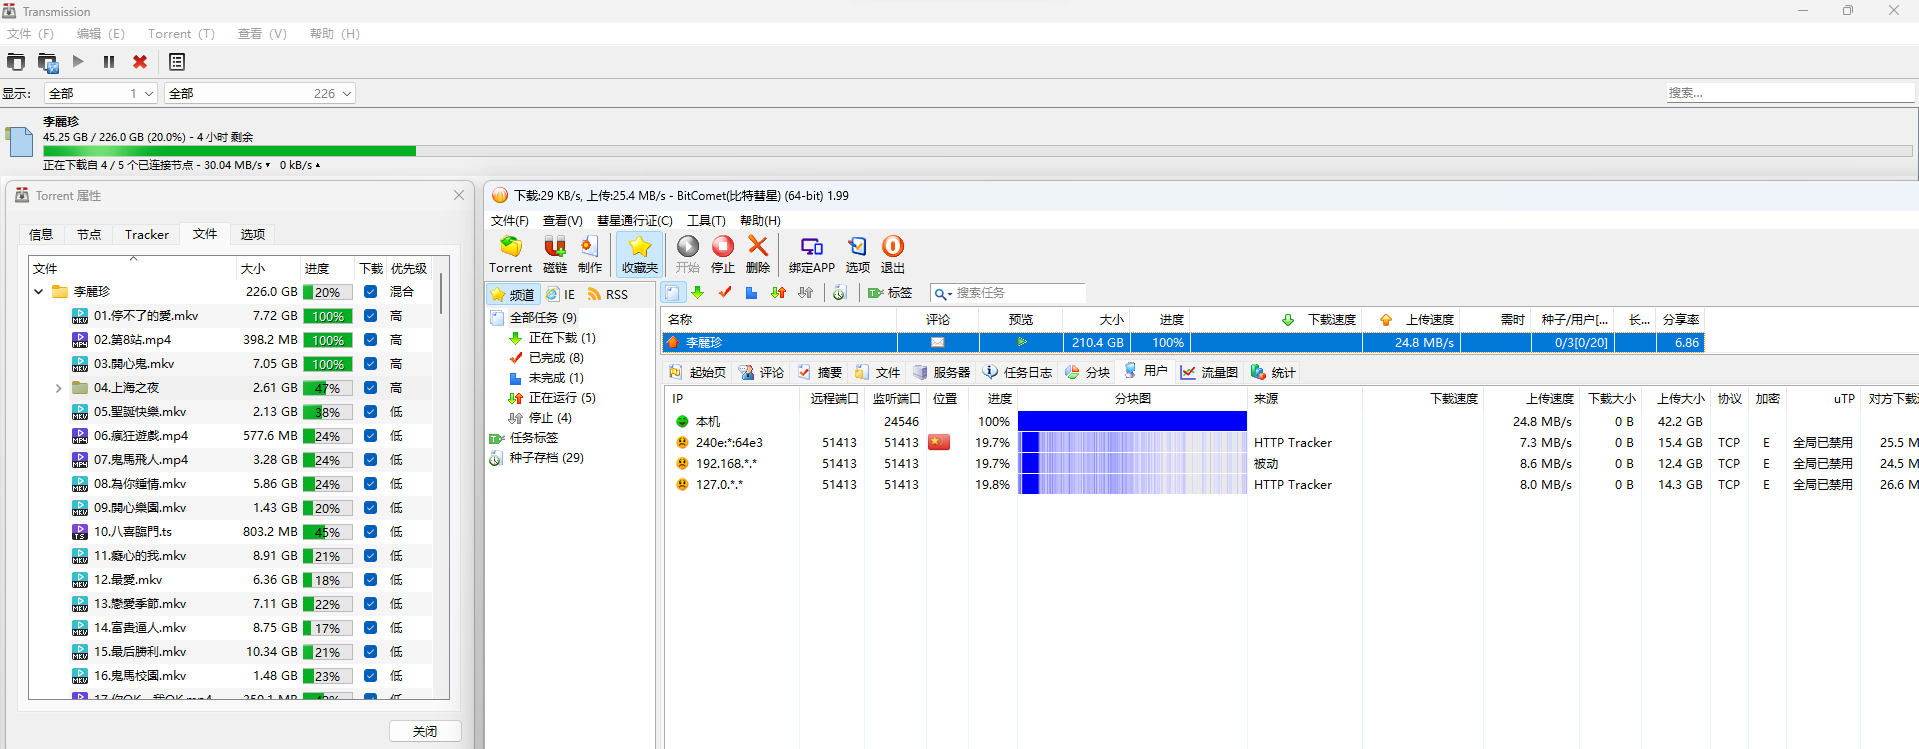Toggle download checkbox for 08.為你鍾情.mkv
Screen dimensions: 1919x749
coord(370,484)
